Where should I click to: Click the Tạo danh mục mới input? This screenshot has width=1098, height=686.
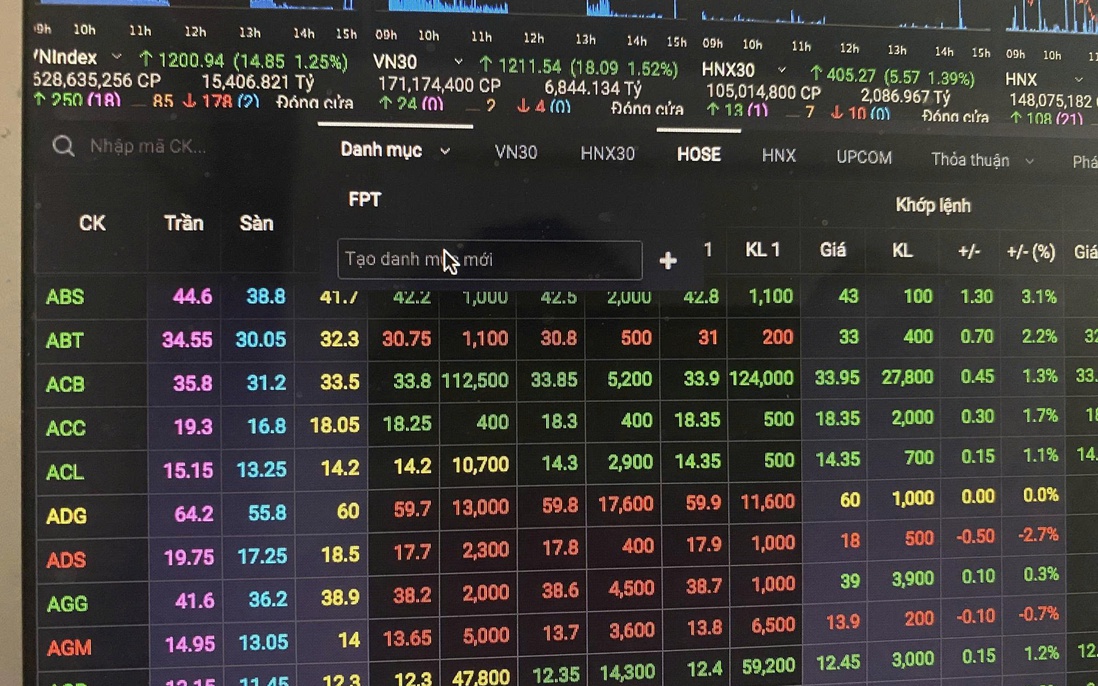point(489,260)
